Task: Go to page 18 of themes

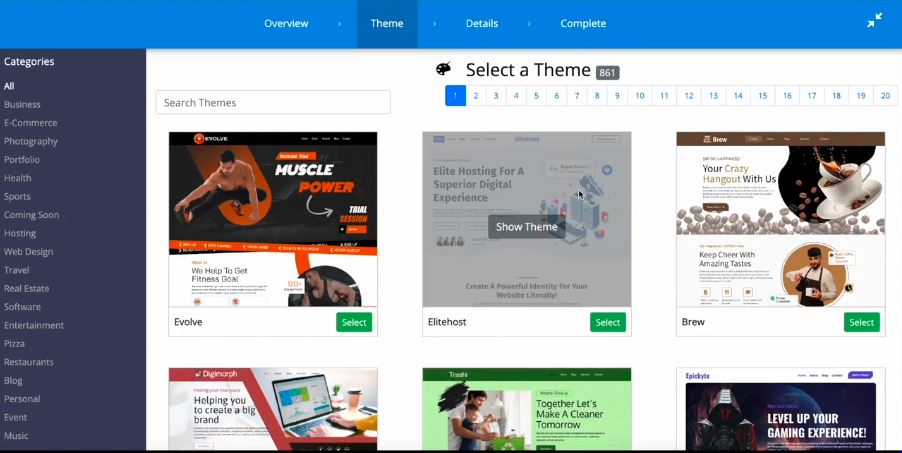Action: coord(836,96)
